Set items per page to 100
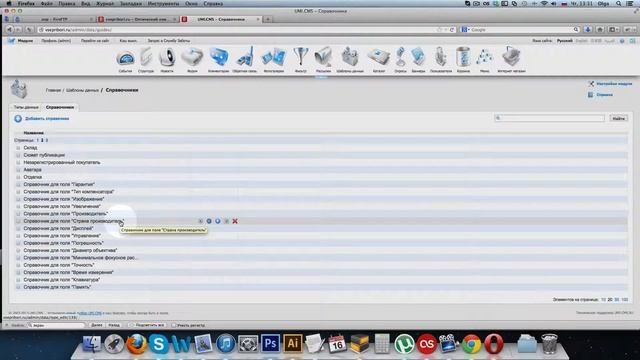 (624, 300)
